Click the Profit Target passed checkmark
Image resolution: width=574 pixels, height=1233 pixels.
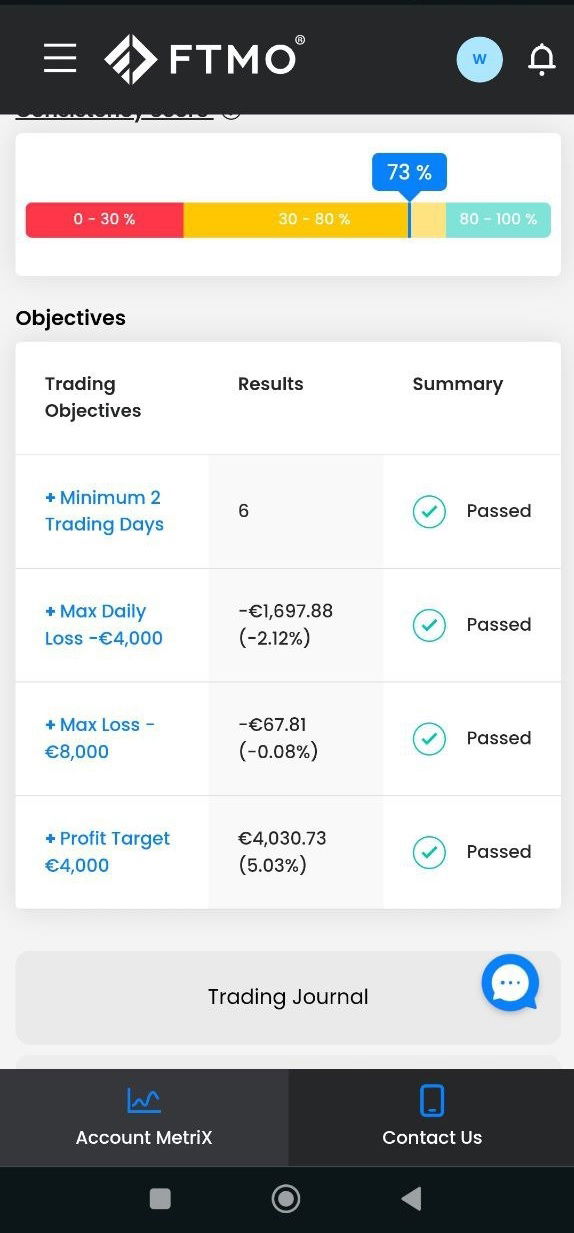click(x=429, y=852)
